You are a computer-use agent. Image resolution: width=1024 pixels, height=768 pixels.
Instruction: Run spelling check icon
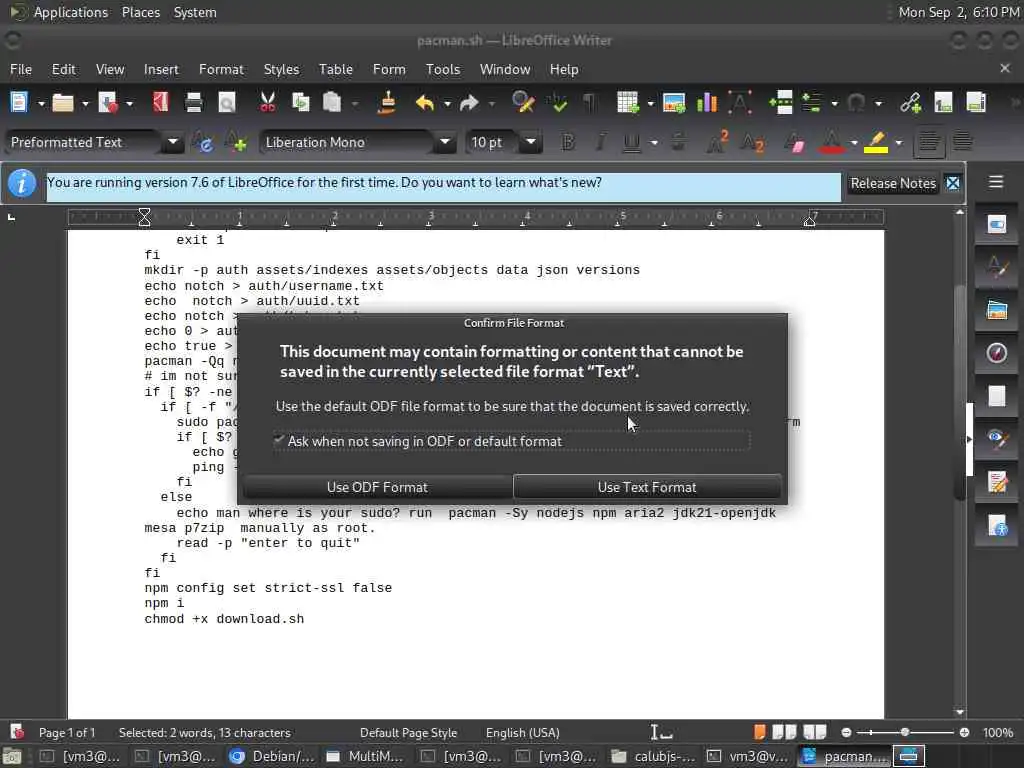(558, 103)
